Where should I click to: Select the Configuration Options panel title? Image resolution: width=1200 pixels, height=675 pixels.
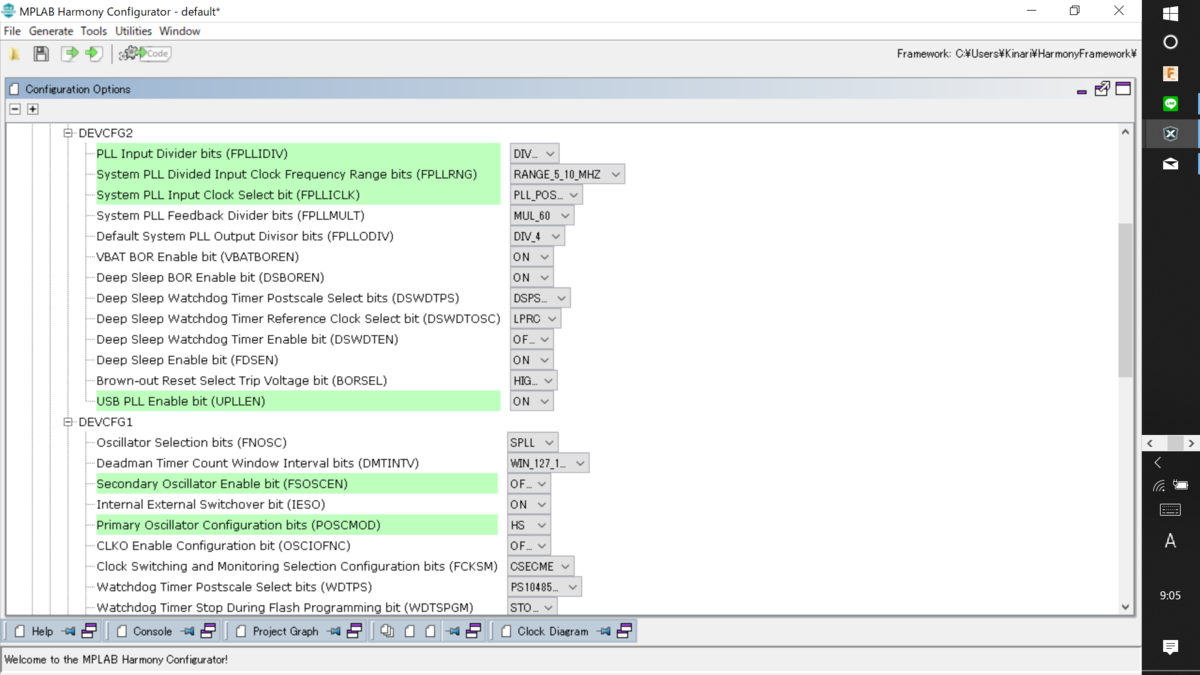click(78, 89)
